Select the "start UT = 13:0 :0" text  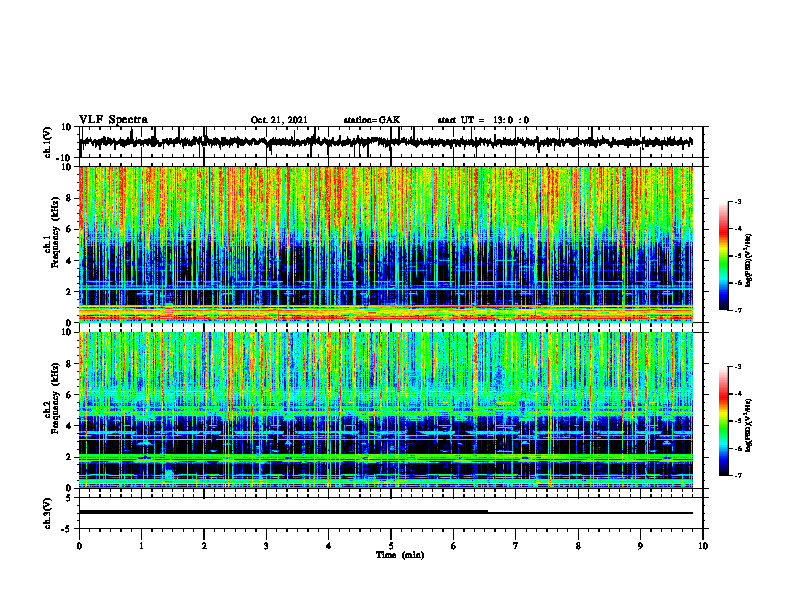point(483,120)
